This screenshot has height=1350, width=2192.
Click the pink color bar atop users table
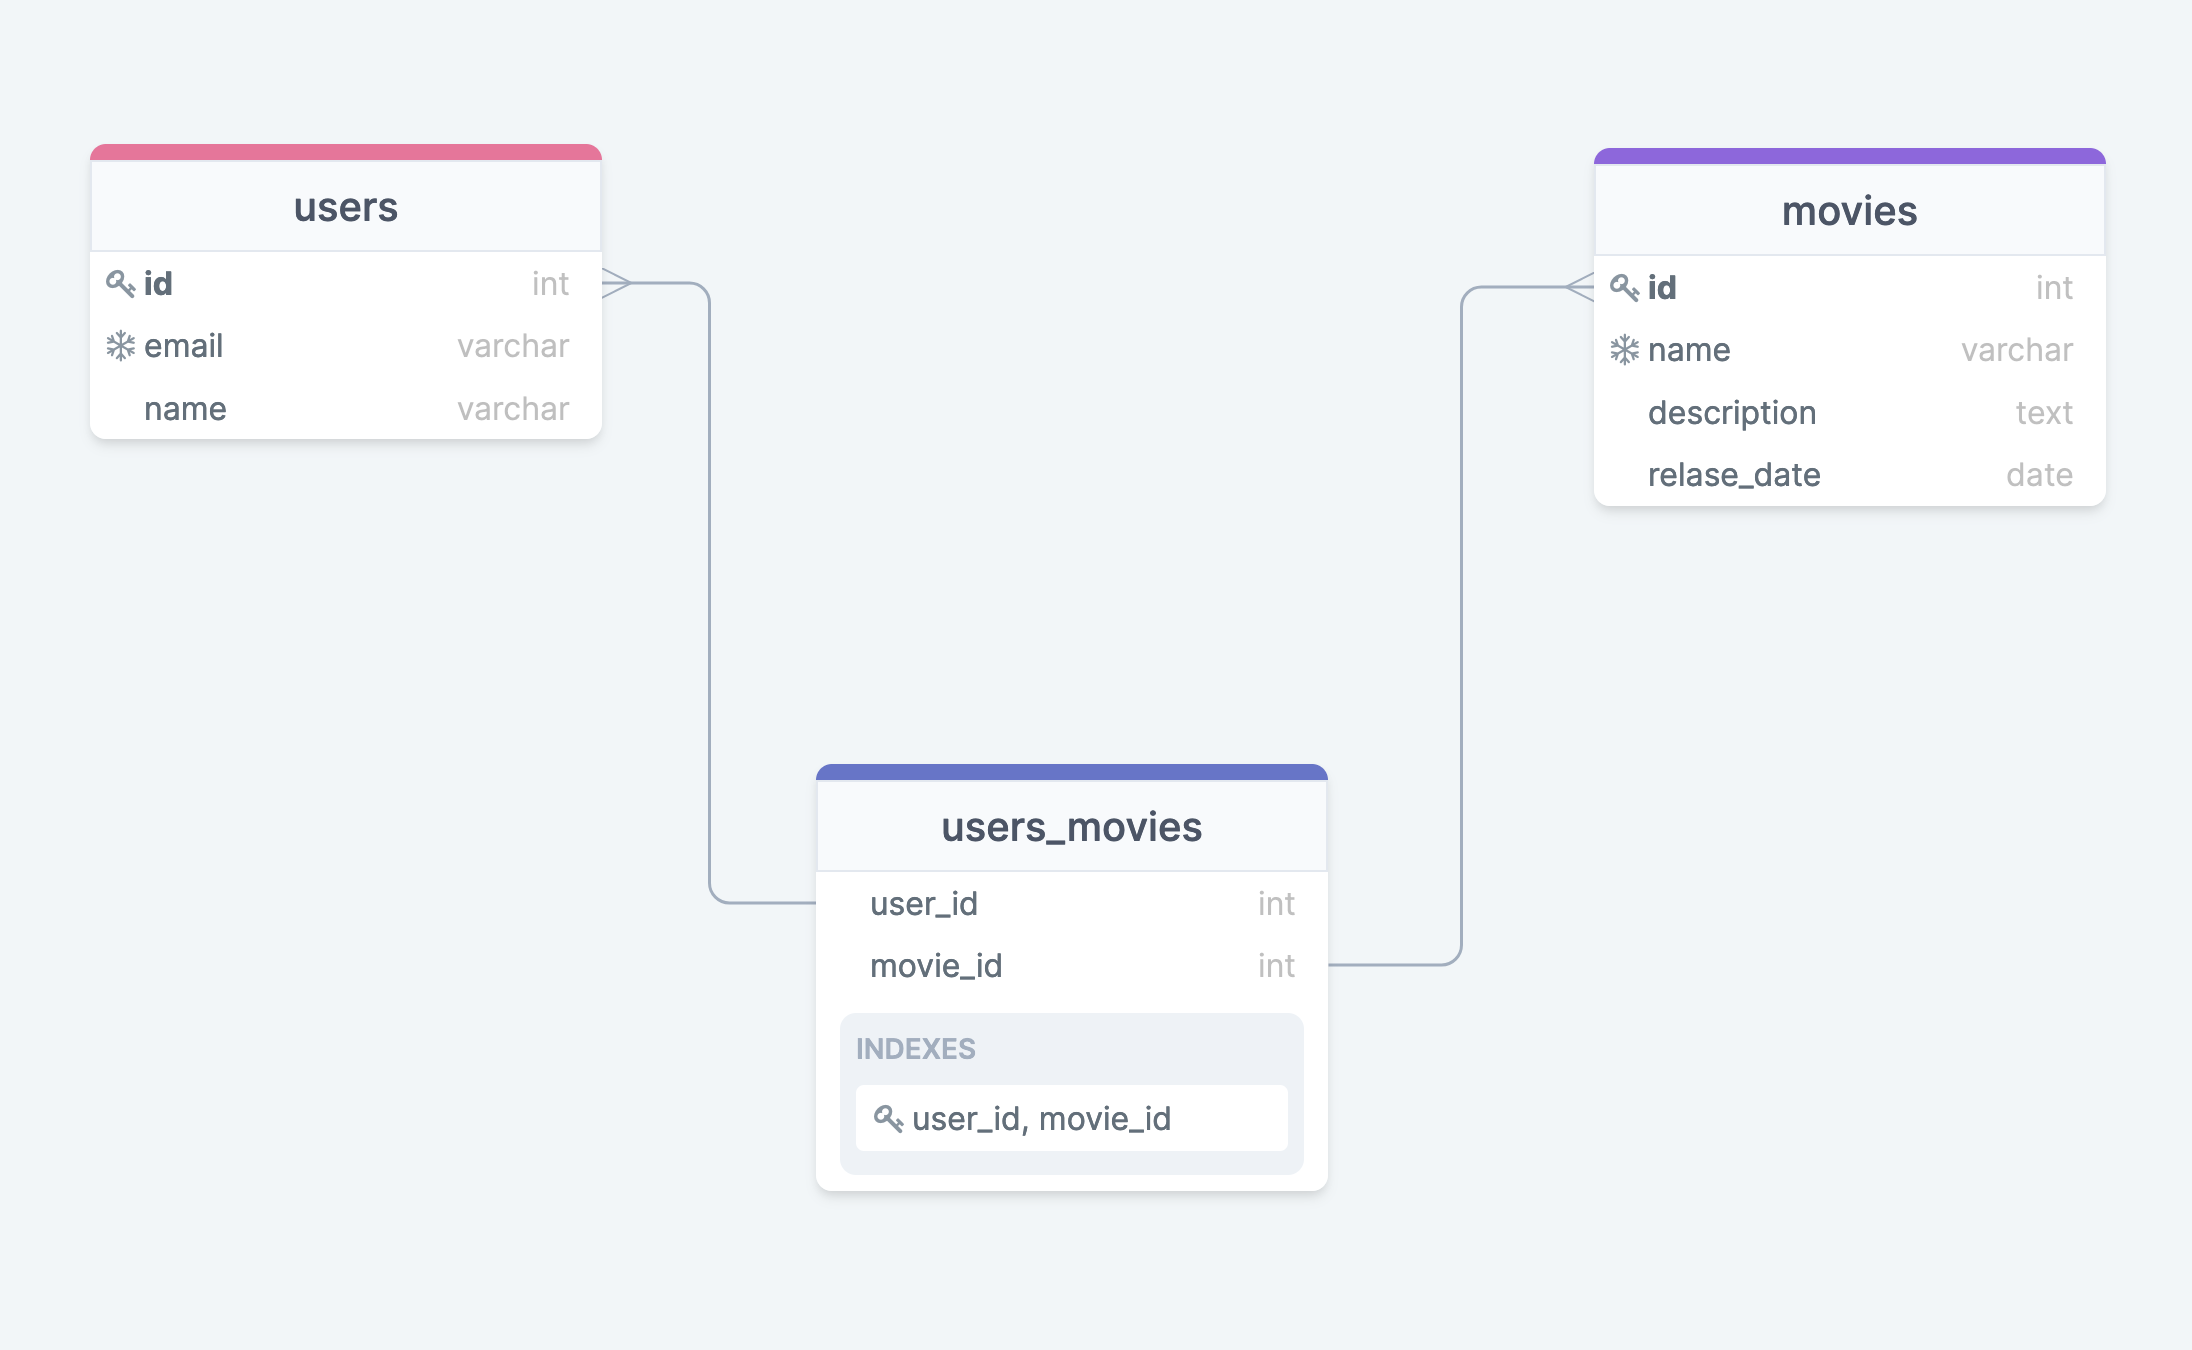click(x=346, y=153)
